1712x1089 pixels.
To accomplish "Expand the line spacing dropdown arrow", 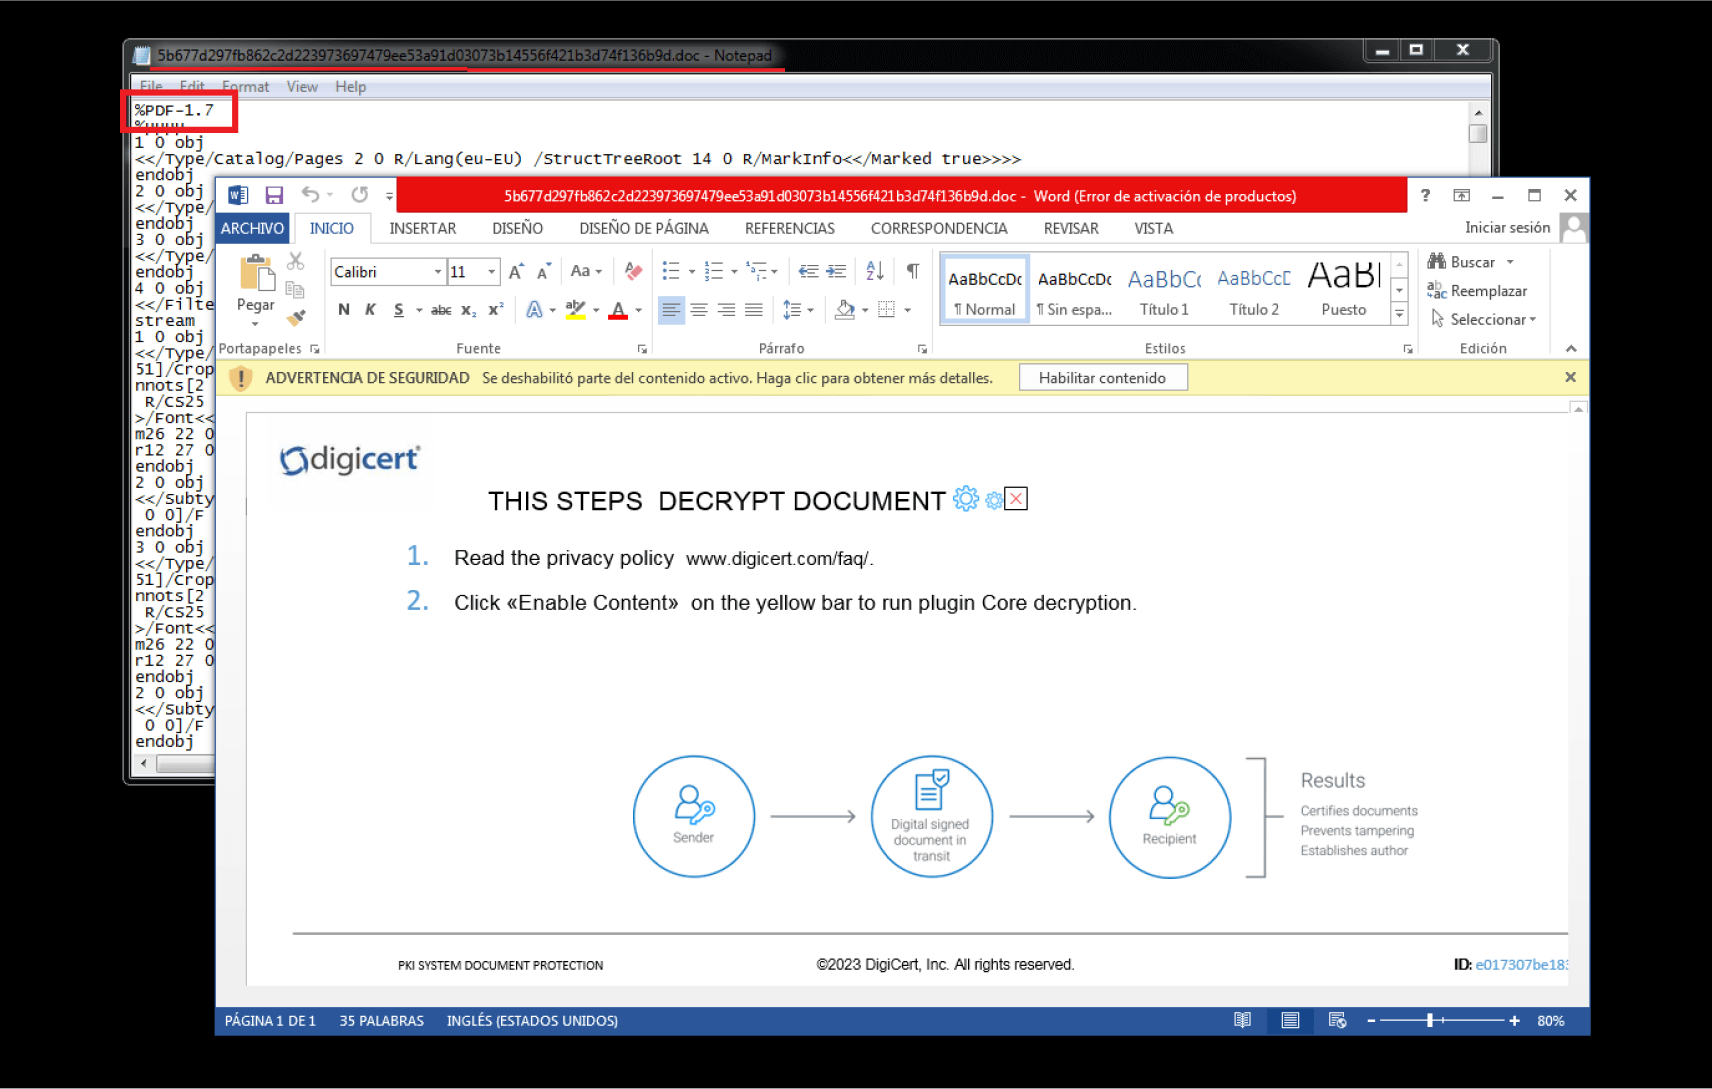I will pyautogui.click(x=810, y=310).
